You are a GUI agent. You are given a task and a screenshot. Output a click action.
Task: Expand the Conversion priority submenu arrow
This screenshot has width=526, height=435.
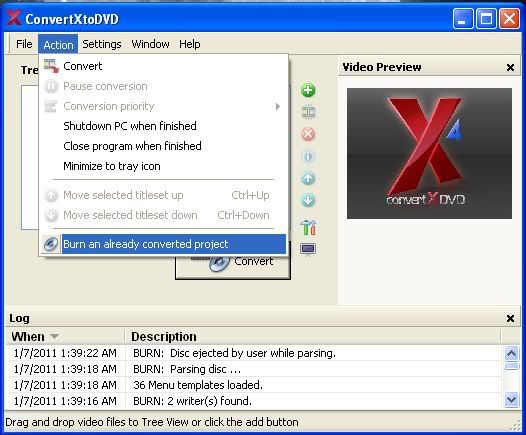[x=277, y=106]
